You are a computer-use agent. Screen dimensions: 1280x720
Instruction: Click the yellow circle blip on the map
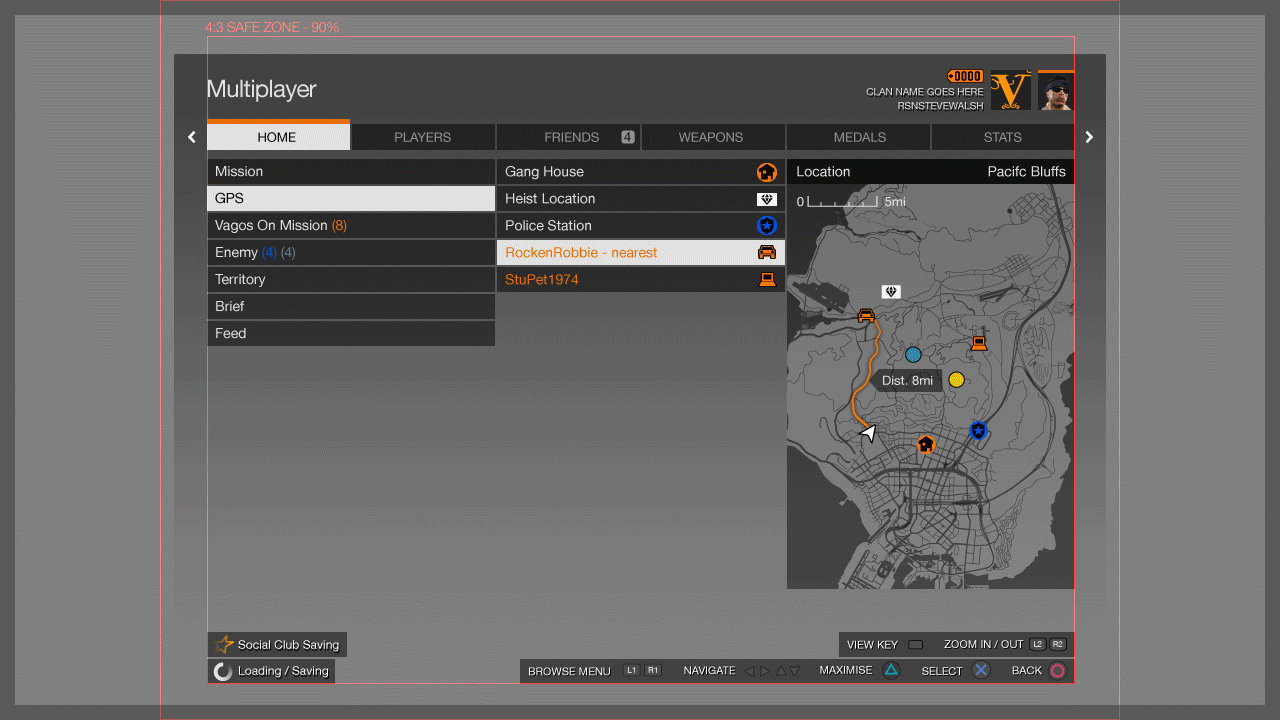click(956, 380)
